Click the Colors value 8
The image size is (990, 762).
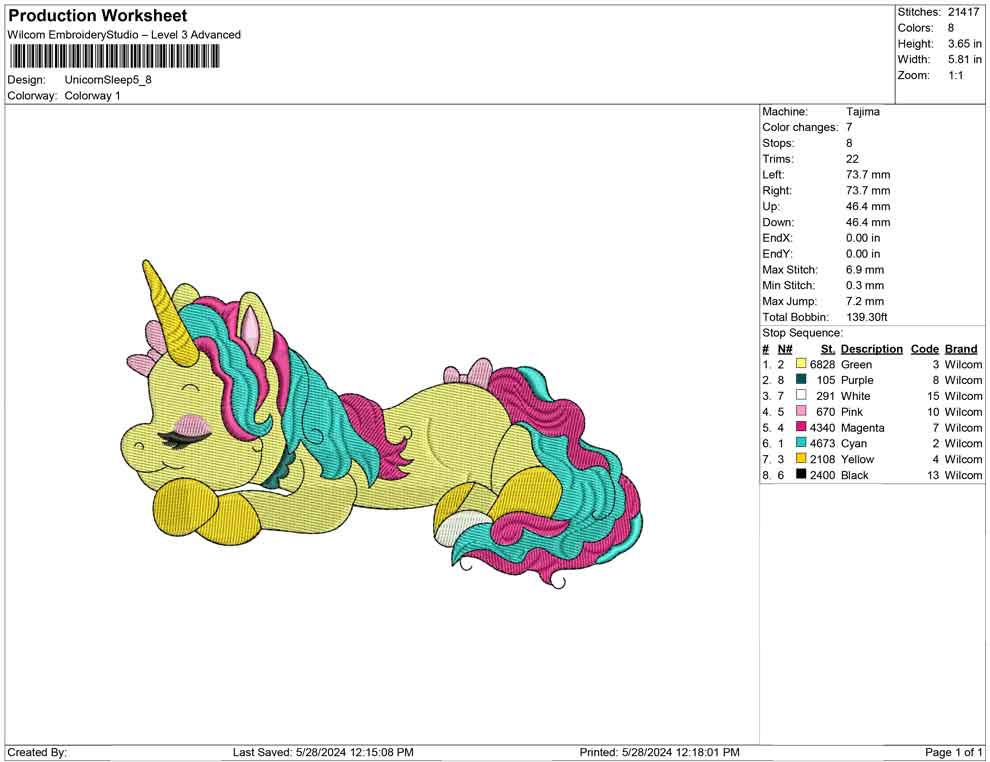click(x=951, y=28)
